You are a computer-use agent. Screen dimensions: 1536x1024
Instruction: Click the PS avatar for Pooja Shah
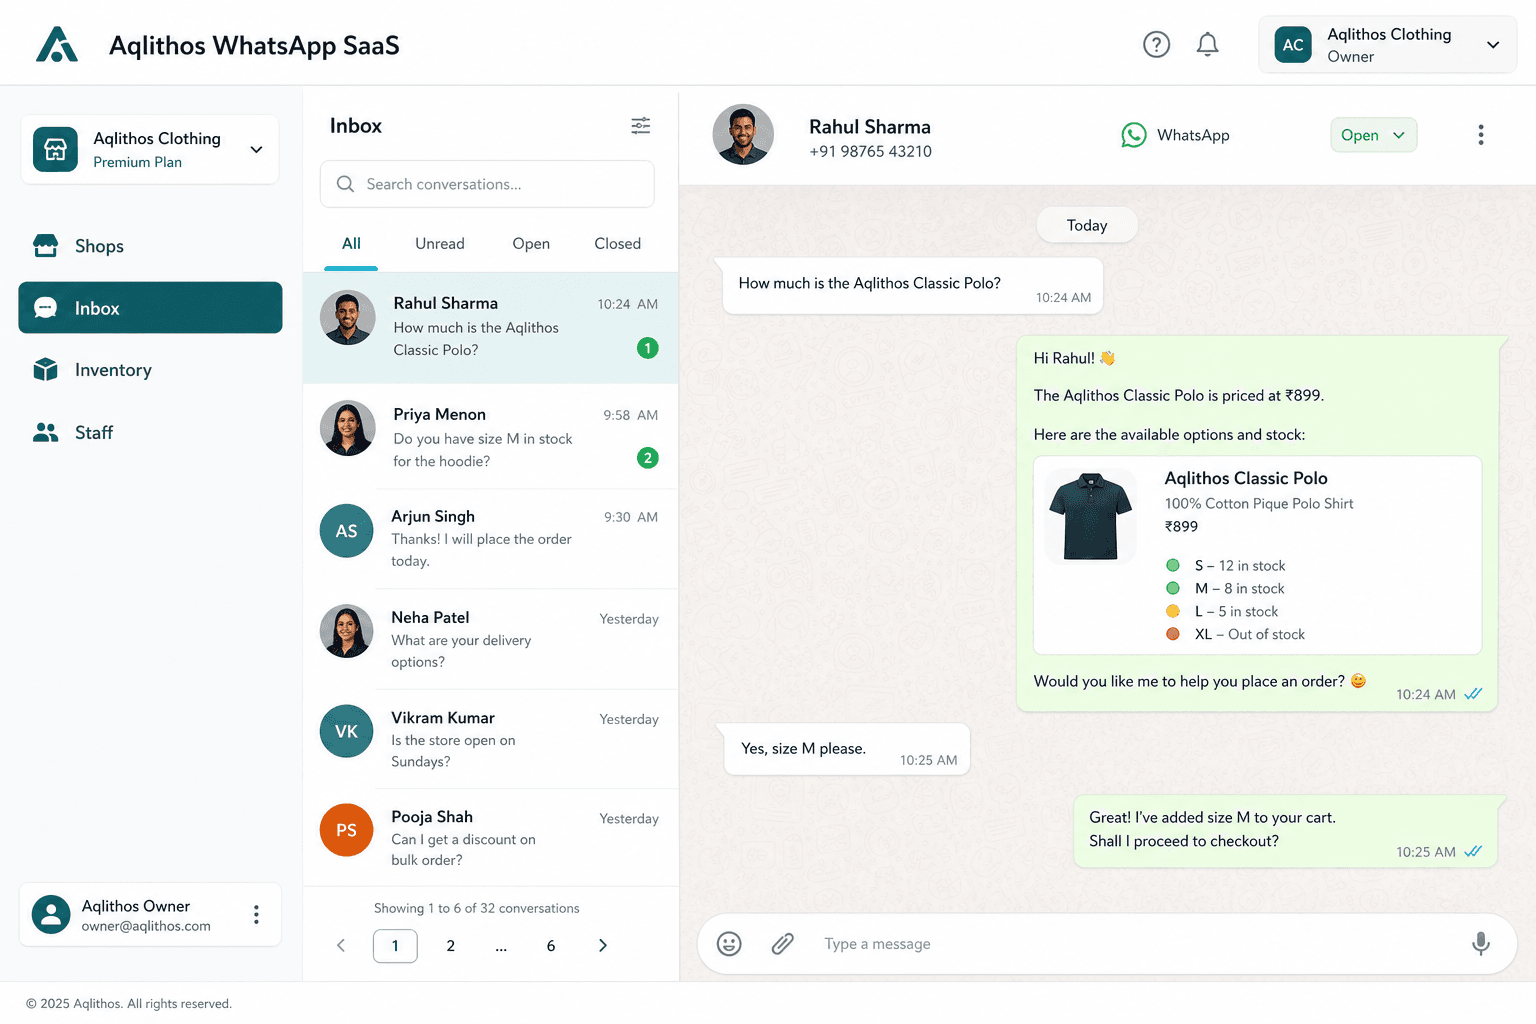pyautogui.click(x=346, y=830)
